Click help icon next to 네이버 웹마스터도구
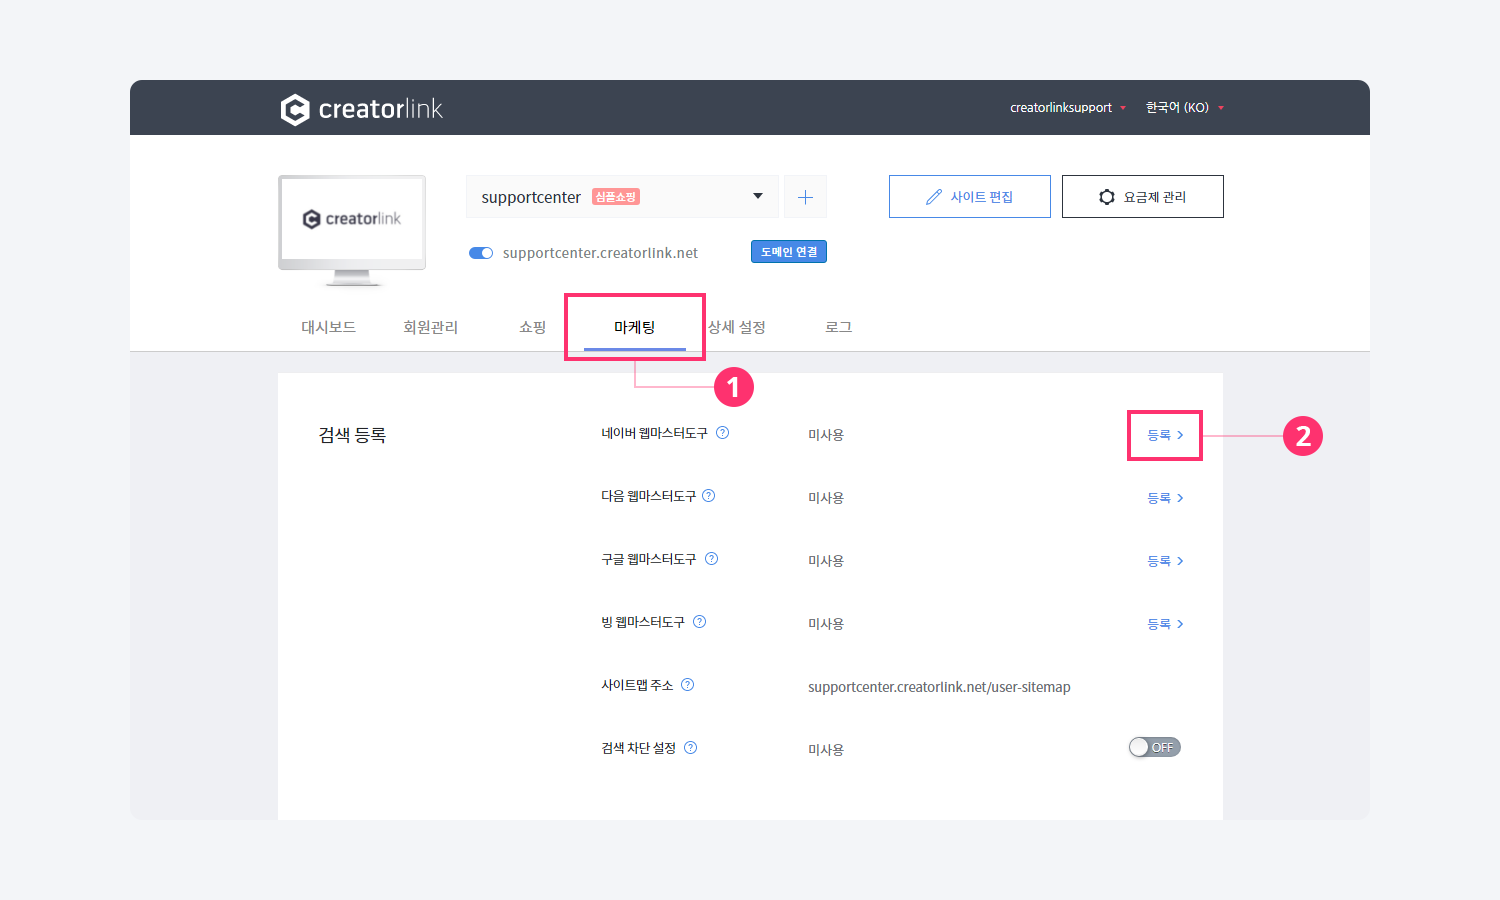 [723, 433]
